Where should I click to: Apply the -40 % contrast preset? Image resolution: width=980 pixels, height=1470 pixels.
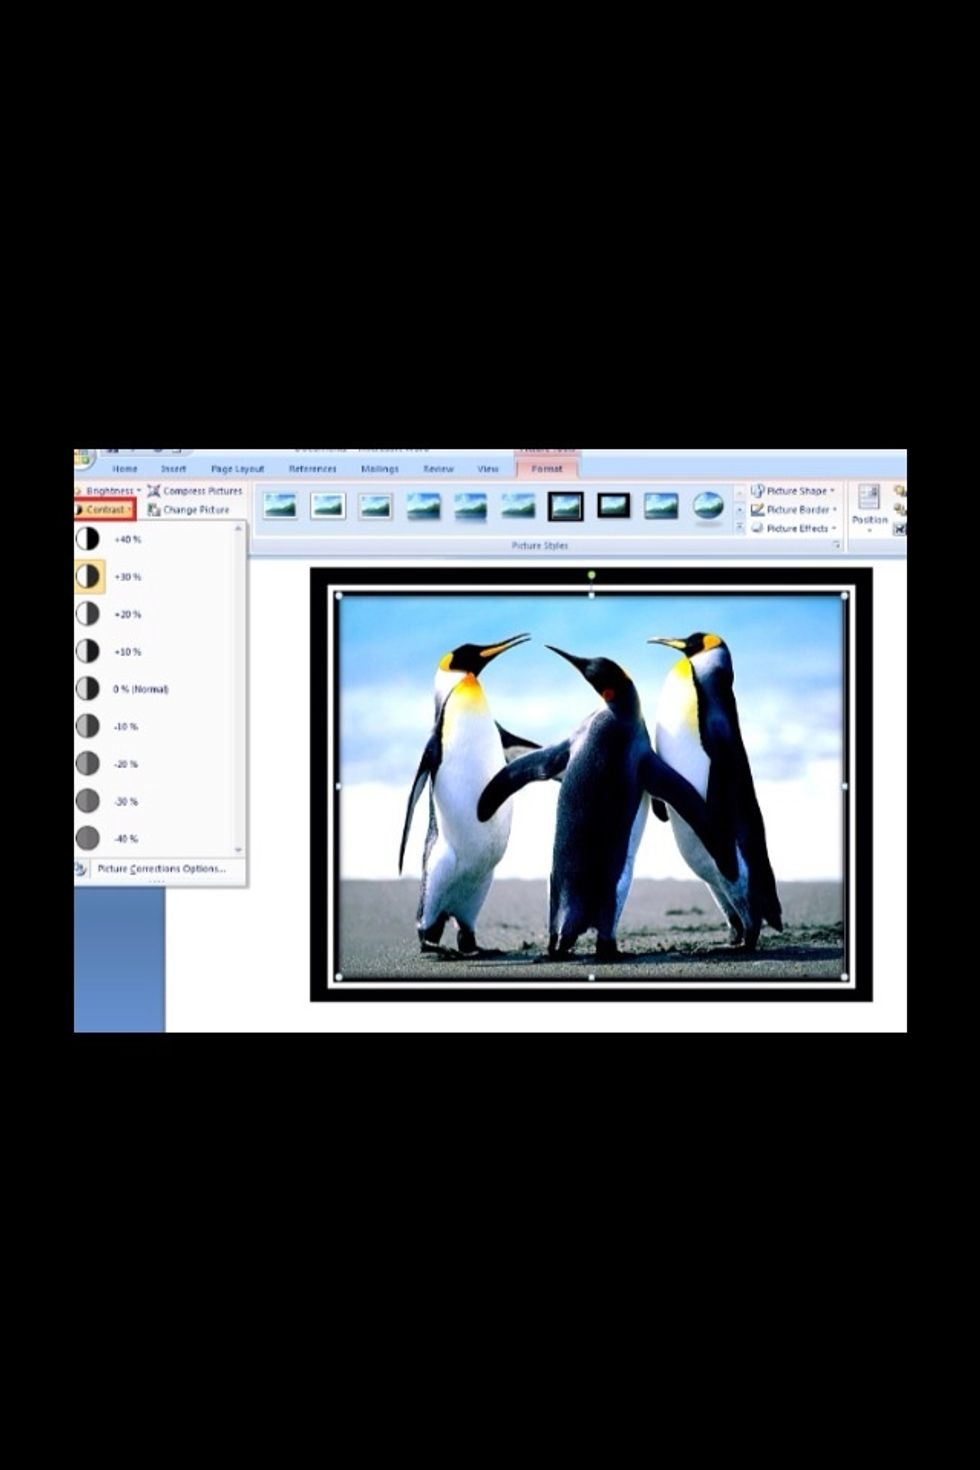point(88,838)
